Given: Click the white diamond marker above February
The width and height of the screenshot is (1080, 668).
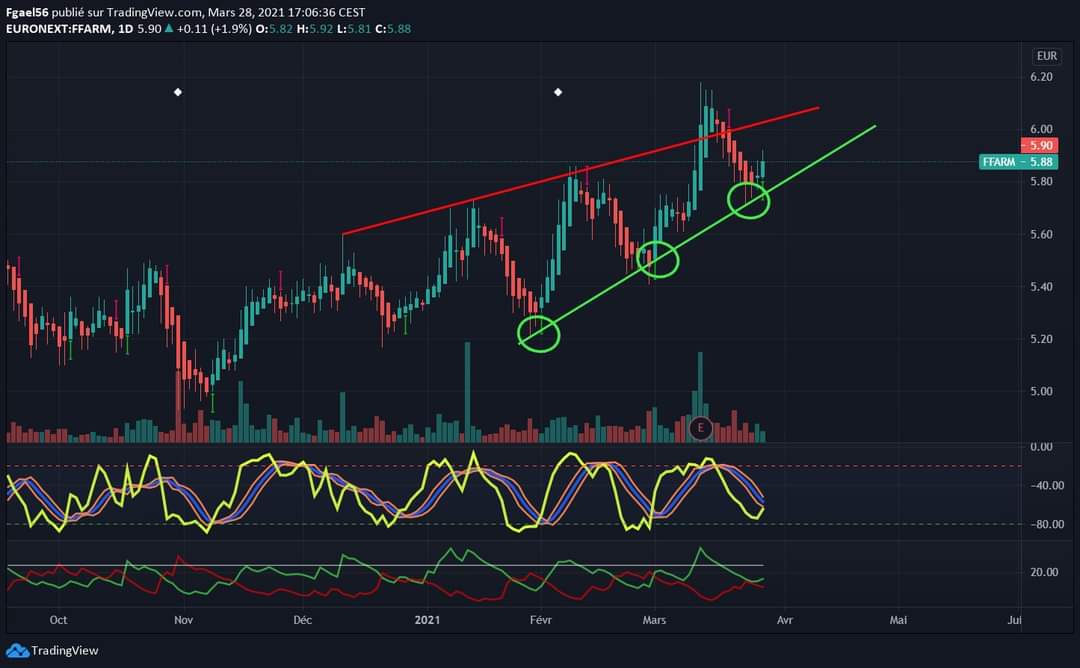Looking at the screenshot, I should coord(558,92).
